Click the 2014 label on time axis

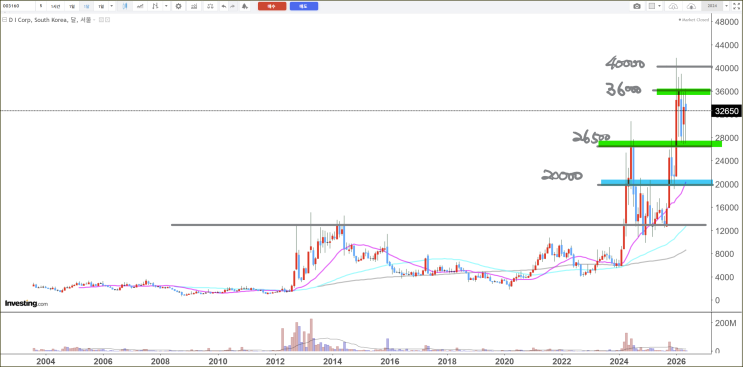click(332, 361)
